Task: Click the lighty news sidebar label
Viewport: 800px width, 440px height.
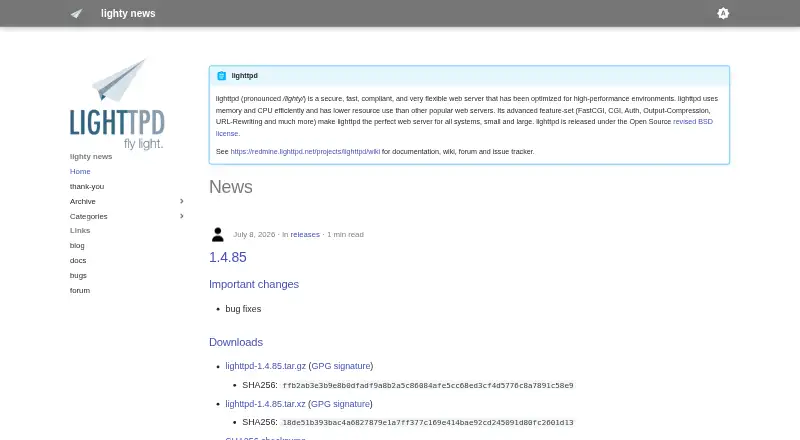Action: coord(91,157)
